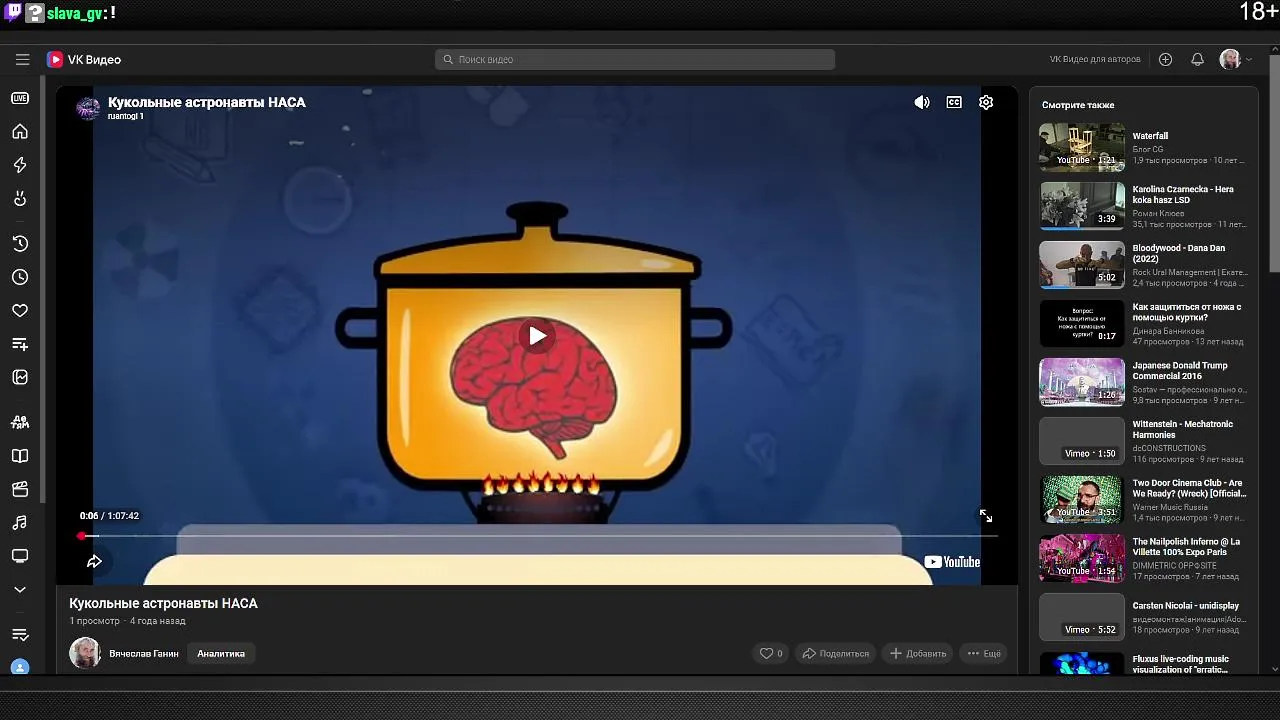Expand more sidebar categories chevron
1280x720 pixels.
pos(20,590)
